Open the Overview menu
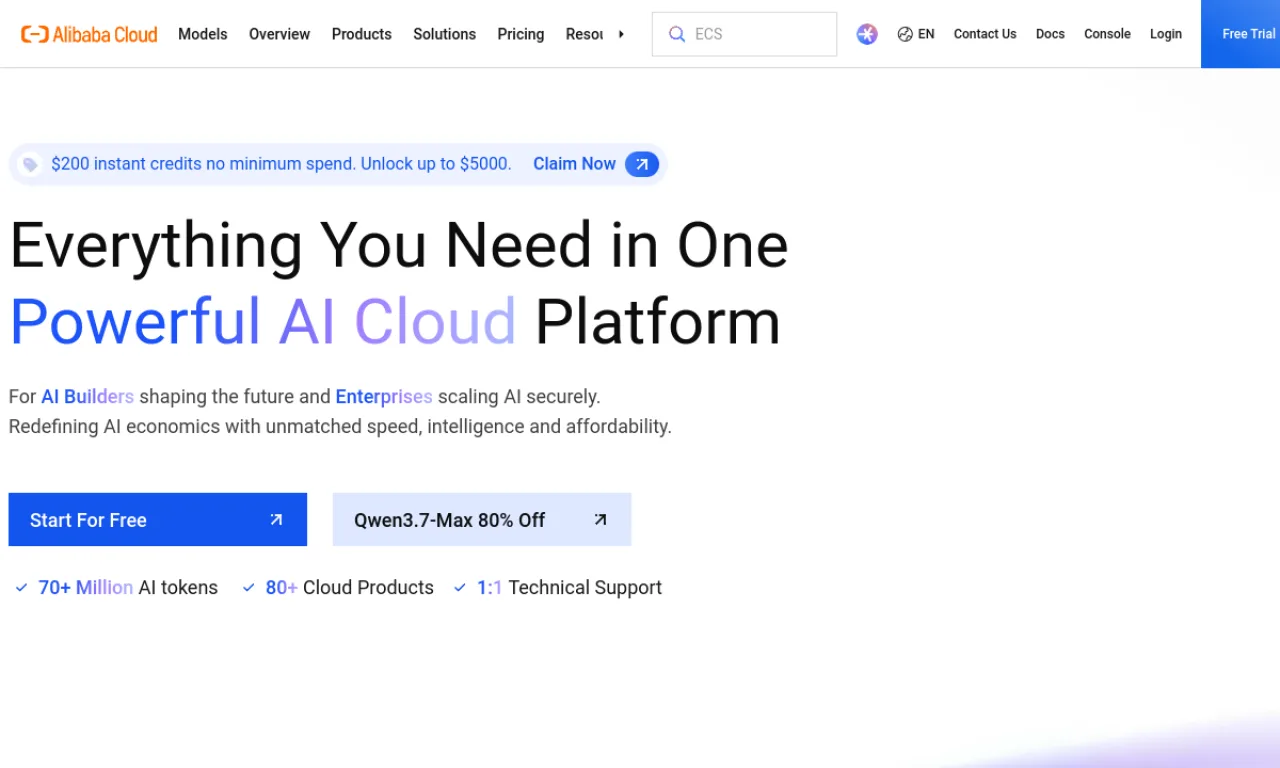Image resolution: width=1280 pixels, height=768 pixels. (x=279, y=34)
